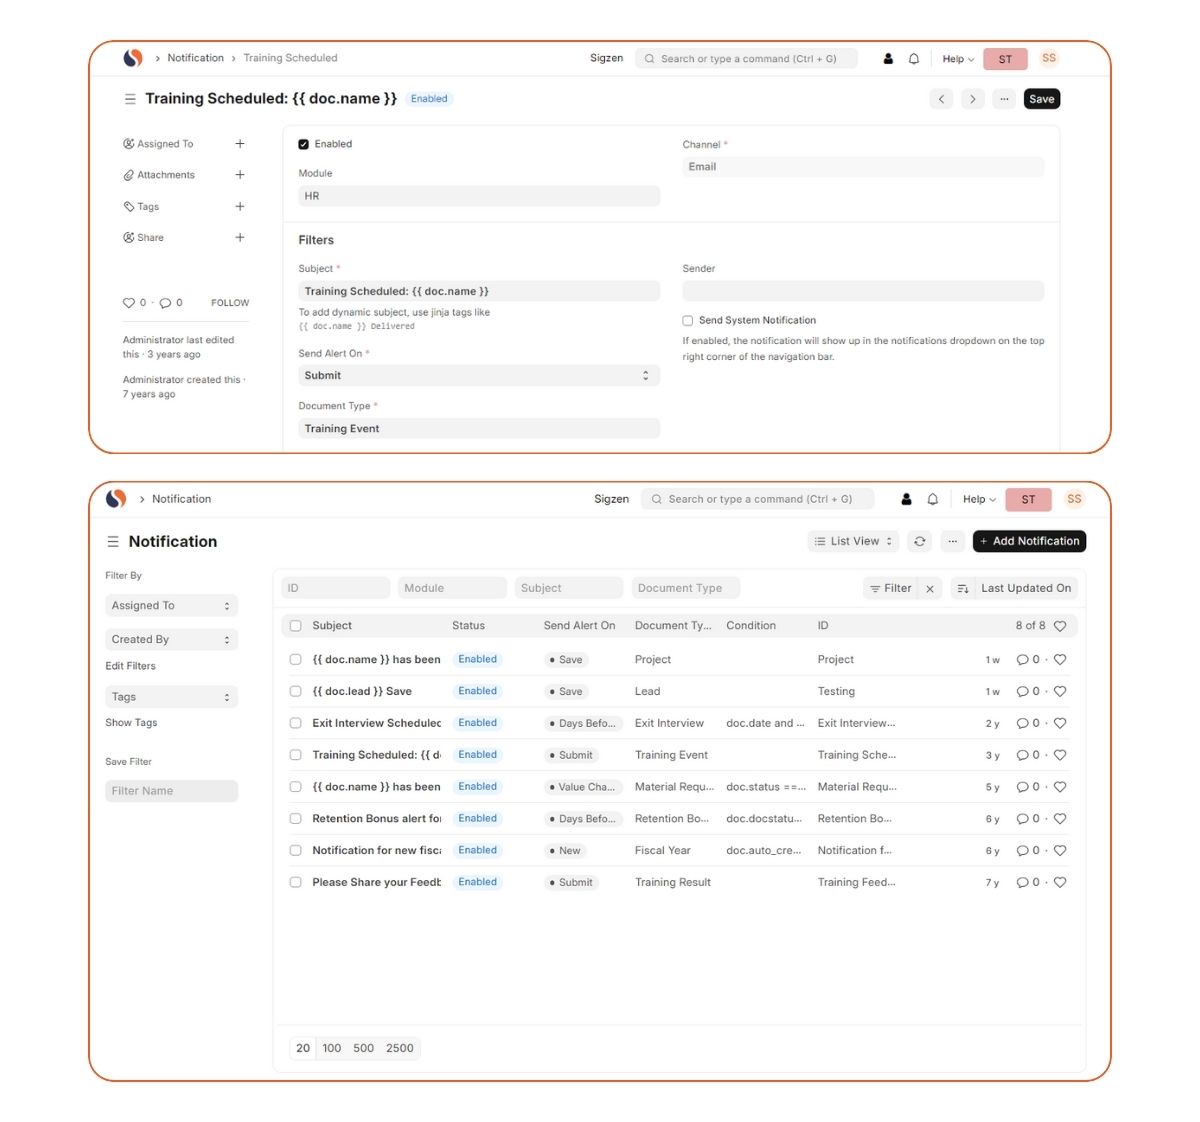This screenshot has height=1122, width=1200.
Task: Open the Send Alert On dropdown
Action: (478, 376)
